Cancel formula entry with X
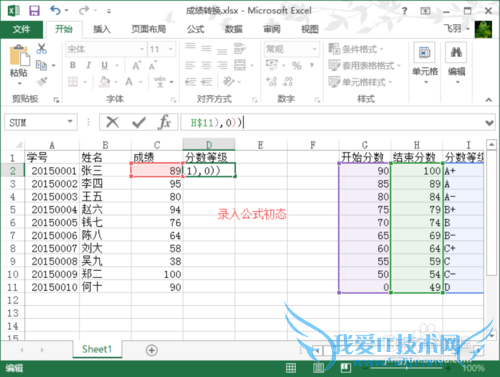The image size is (500, 377). (113, 122)
